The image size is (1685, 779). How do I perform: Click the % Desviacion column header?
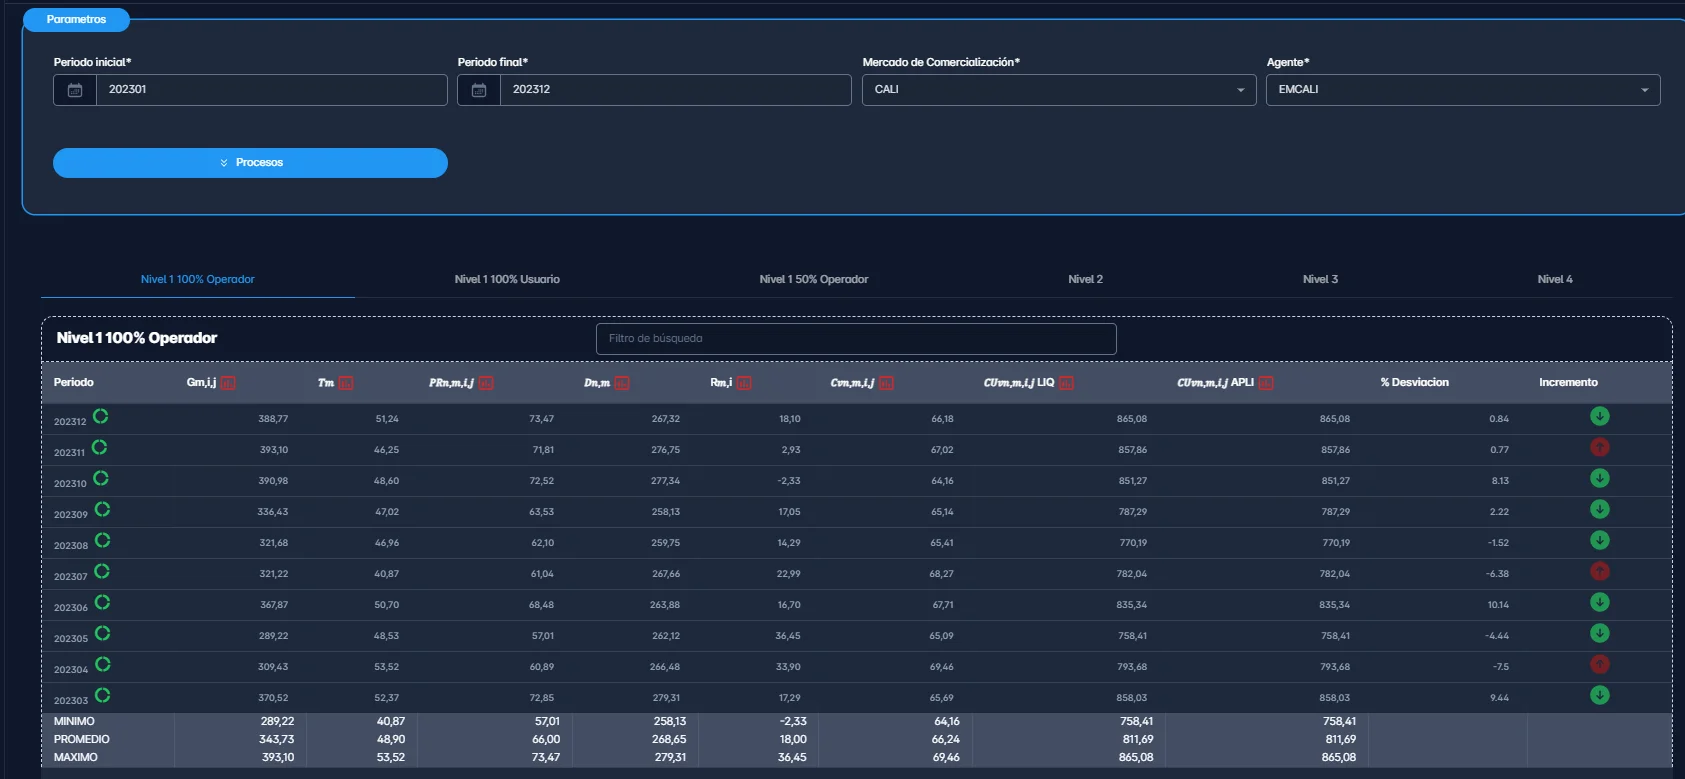1414,383
